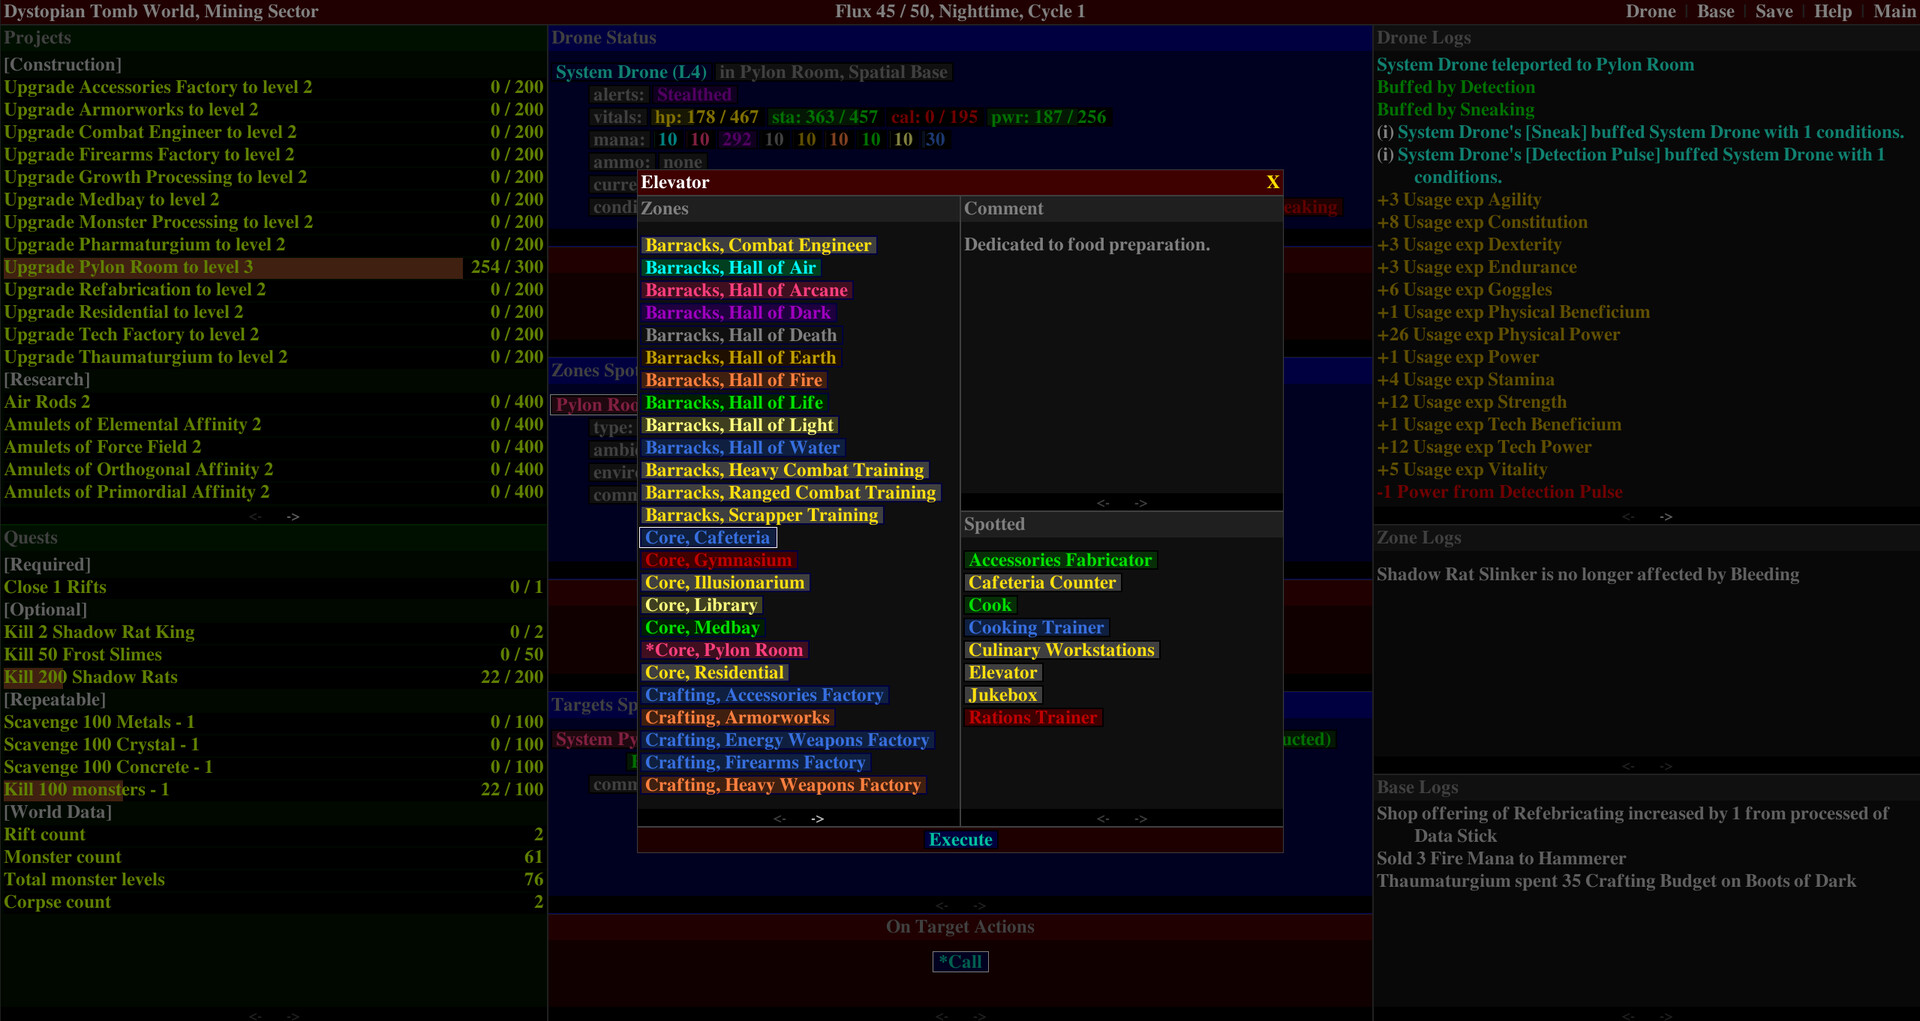Go to next page of Projects list
This screenshot has height=1021, width=1920.
click(293, 517)
